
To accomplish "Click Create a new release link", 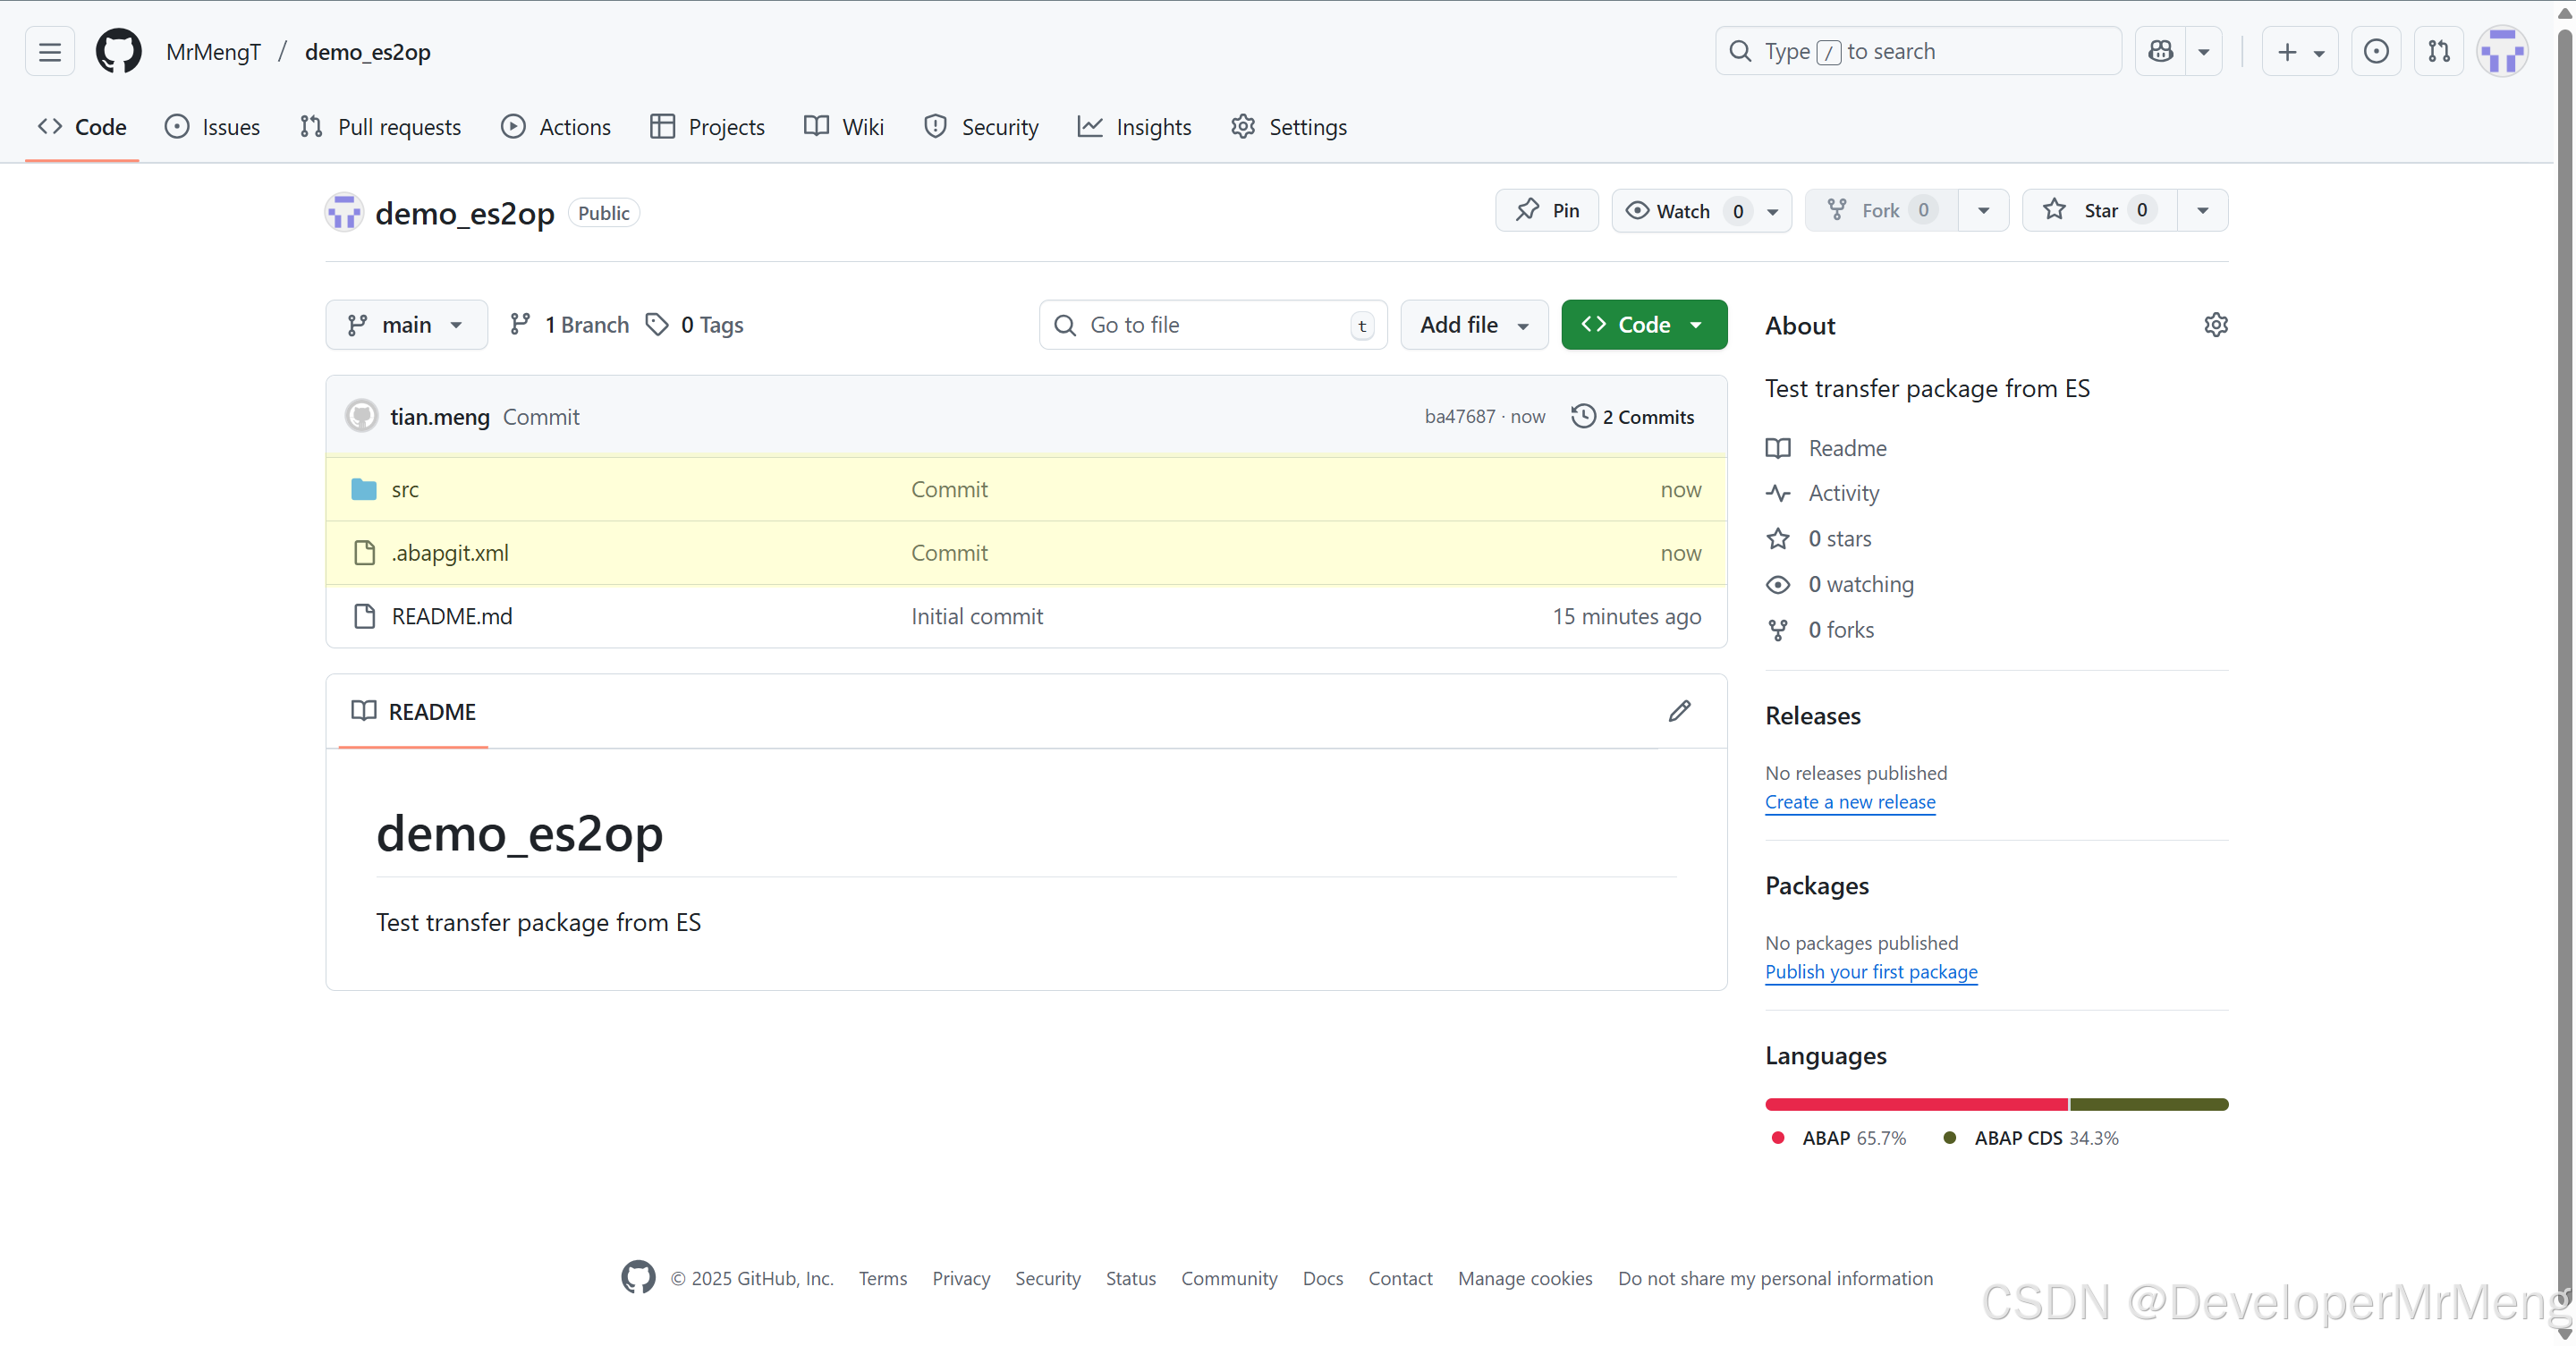I will click(x=1850, y=802).
